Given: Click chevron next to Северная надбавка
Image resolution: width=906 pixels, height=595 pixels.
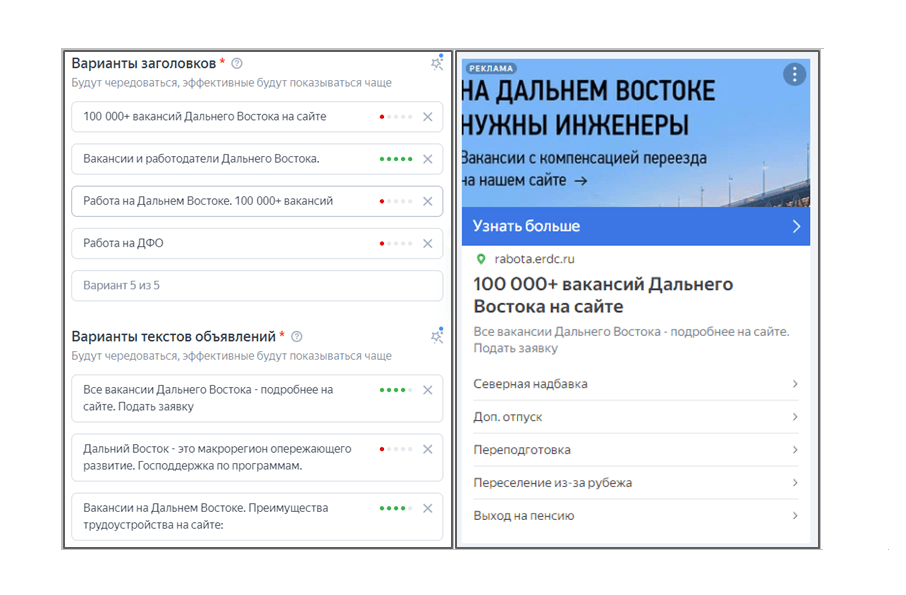Looking at the screenshot, I should (795, 384).
